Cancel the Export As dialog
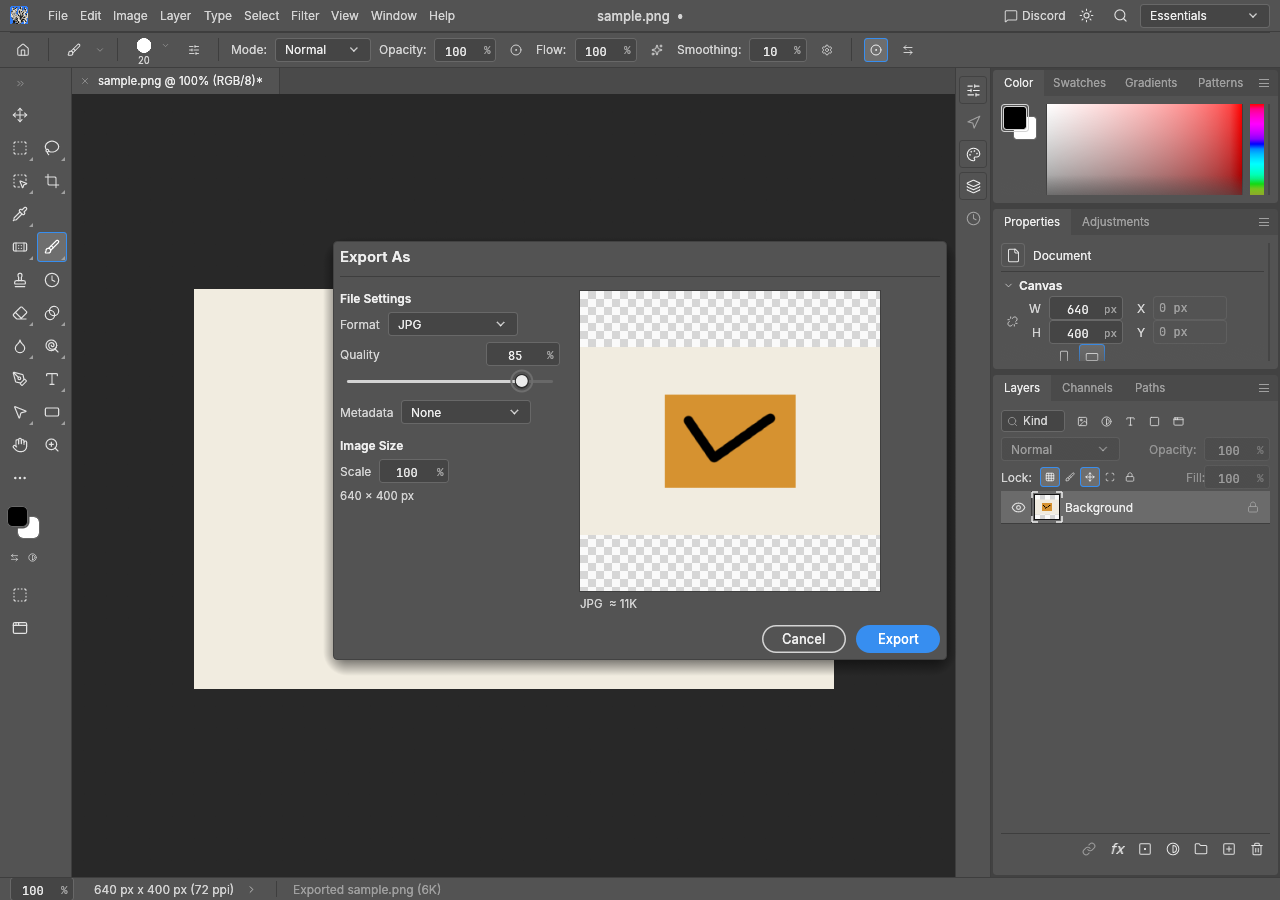The image size is (1280, 900). pos(804,639)
